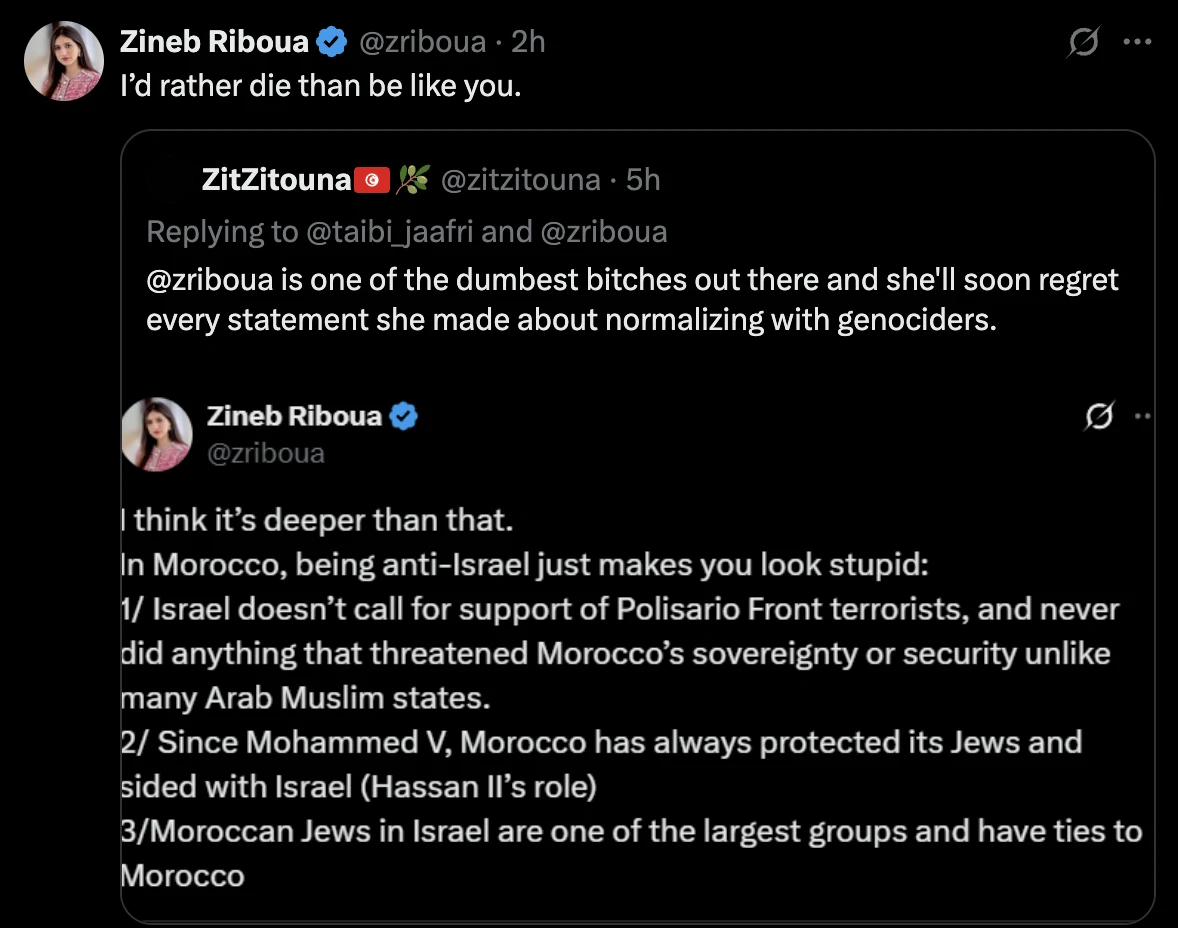Open the tweet via its 2h timestamp

pyautogui.click(x=528, y=41)
